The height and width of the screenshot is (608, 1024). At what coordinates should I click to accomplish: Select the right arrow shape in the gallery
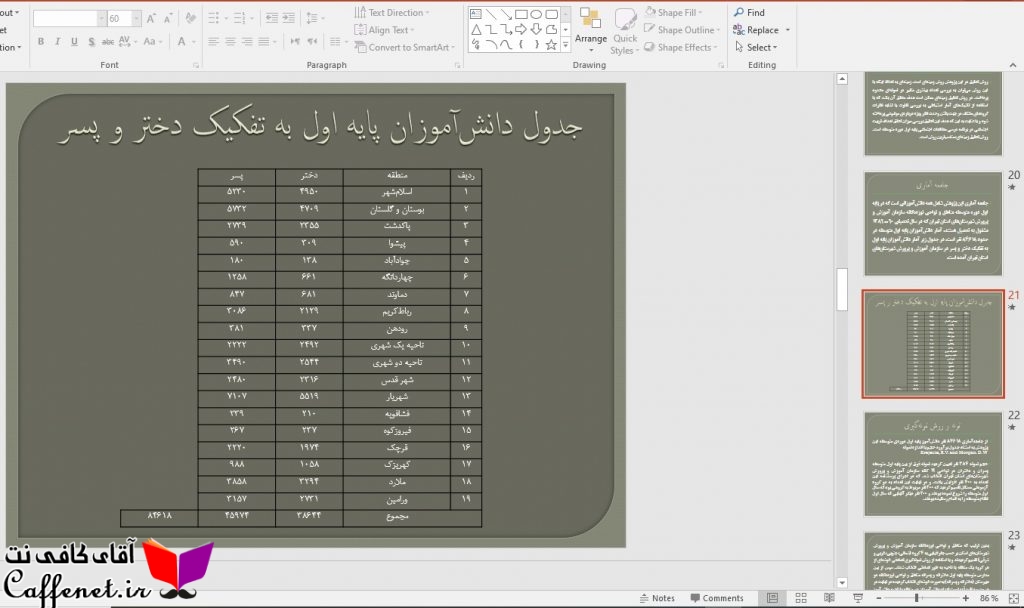521,29
